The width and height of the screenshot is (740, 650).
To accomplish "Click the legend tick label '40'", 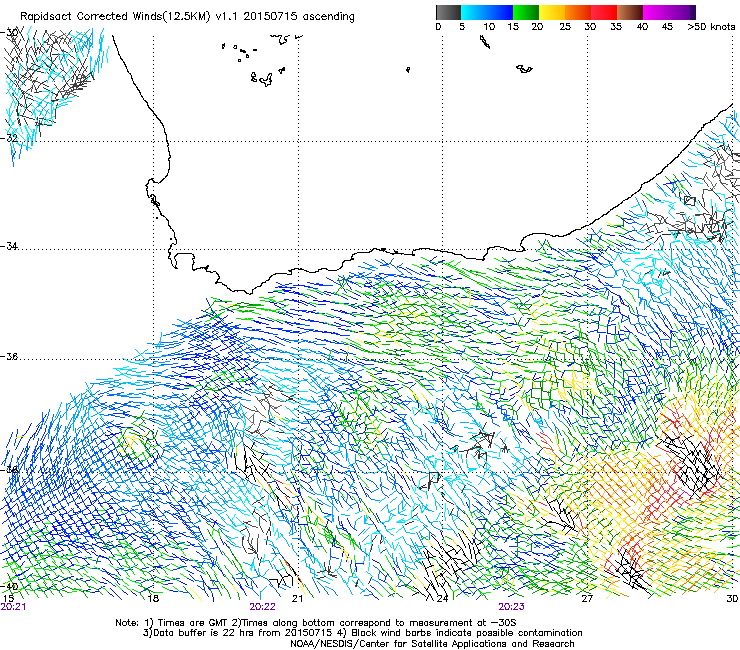I will (x=642, y=27).
